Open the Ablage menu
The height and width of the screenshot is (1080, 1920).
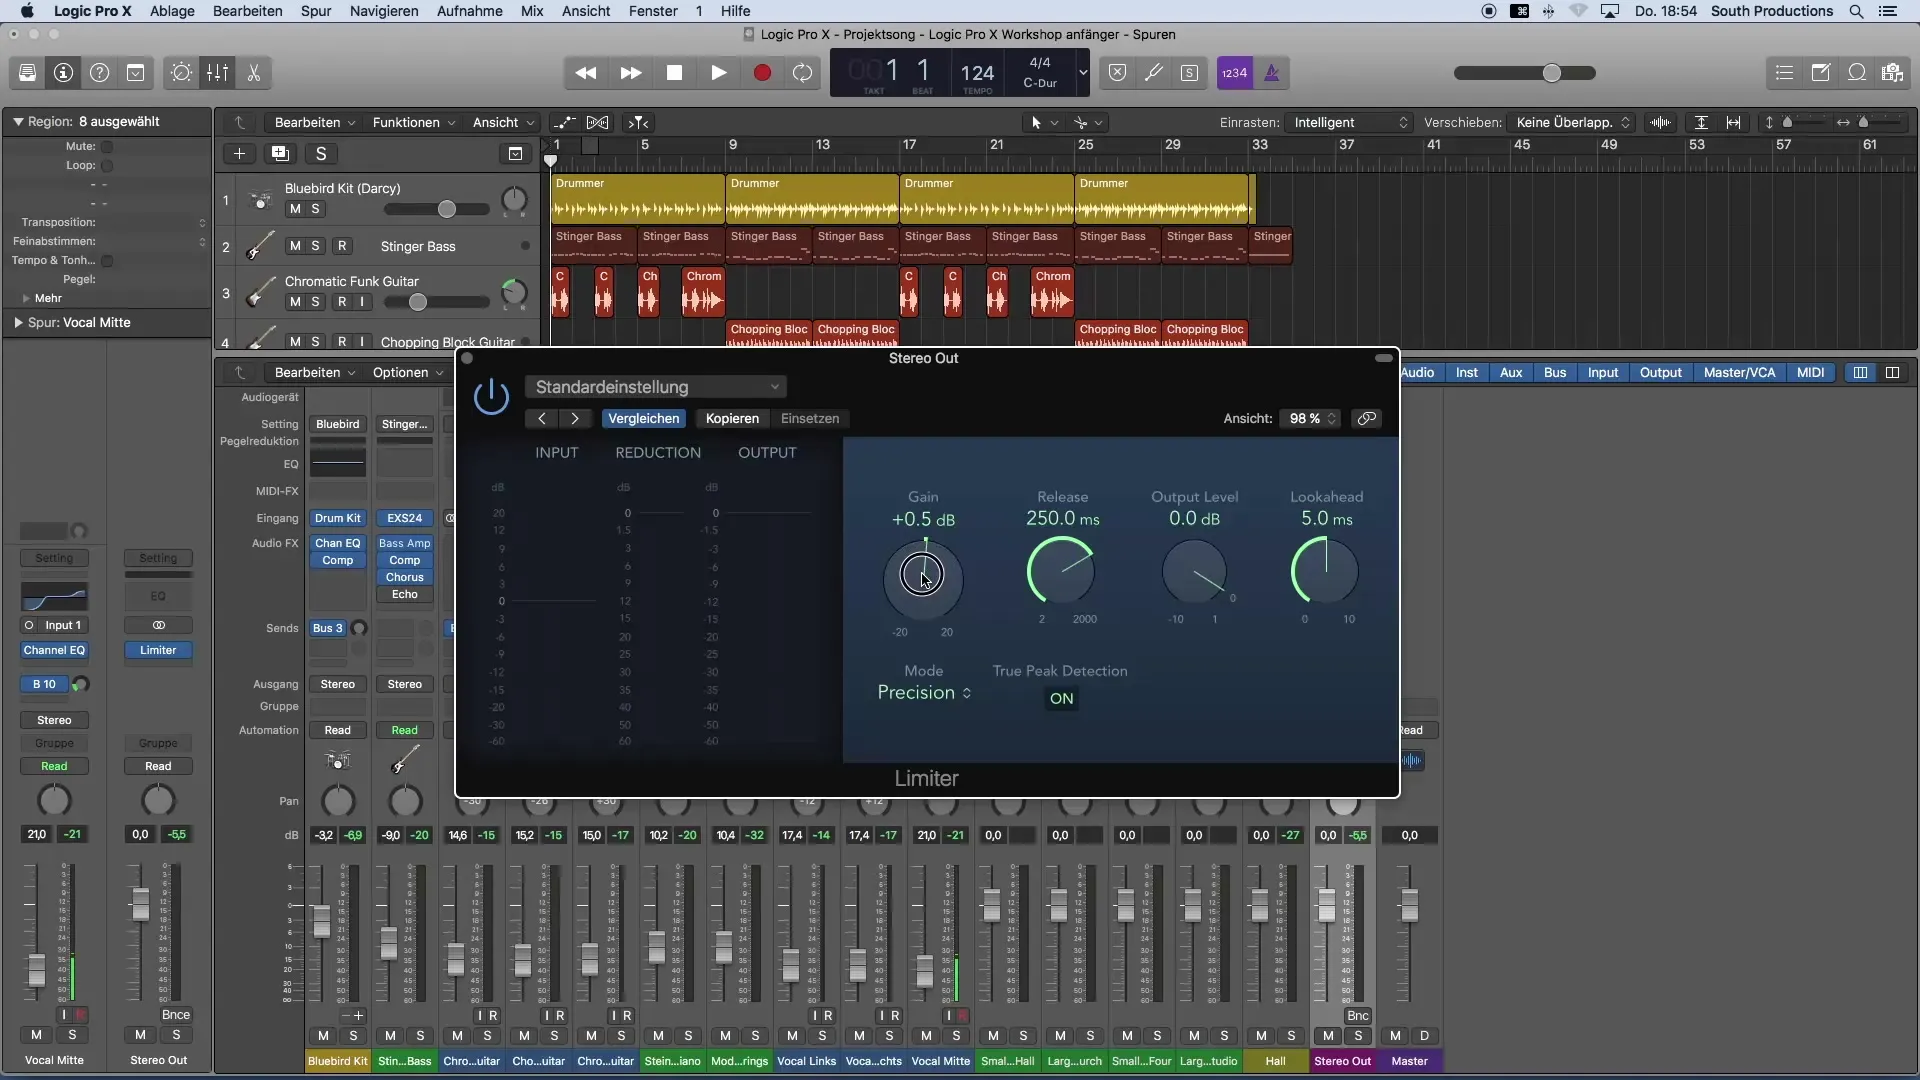coord(172,11)
